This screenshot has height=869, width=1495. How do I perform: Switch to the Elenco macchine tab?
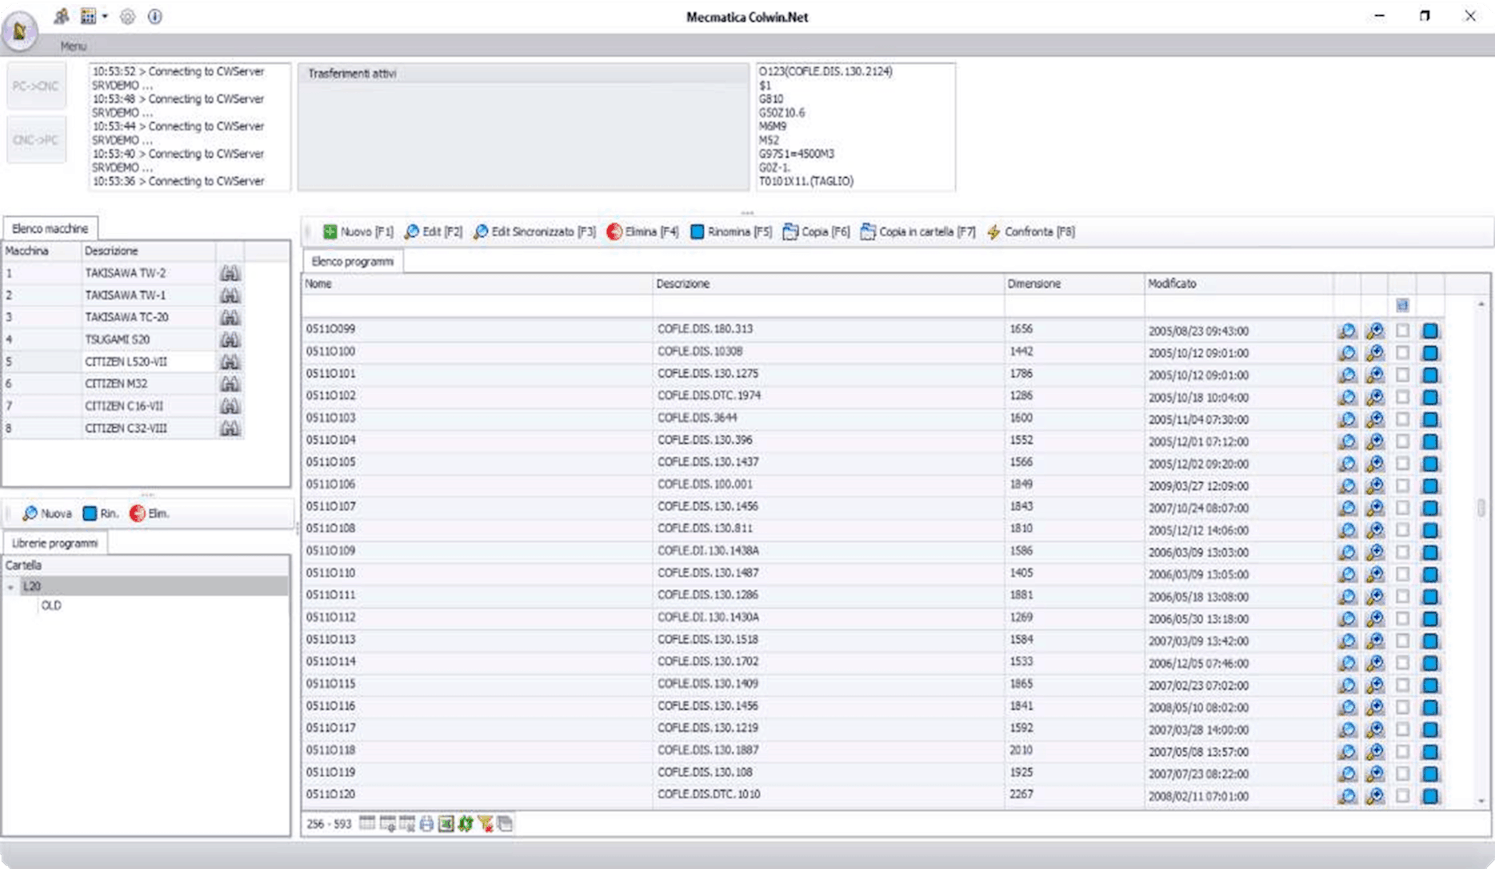[50, 229]
